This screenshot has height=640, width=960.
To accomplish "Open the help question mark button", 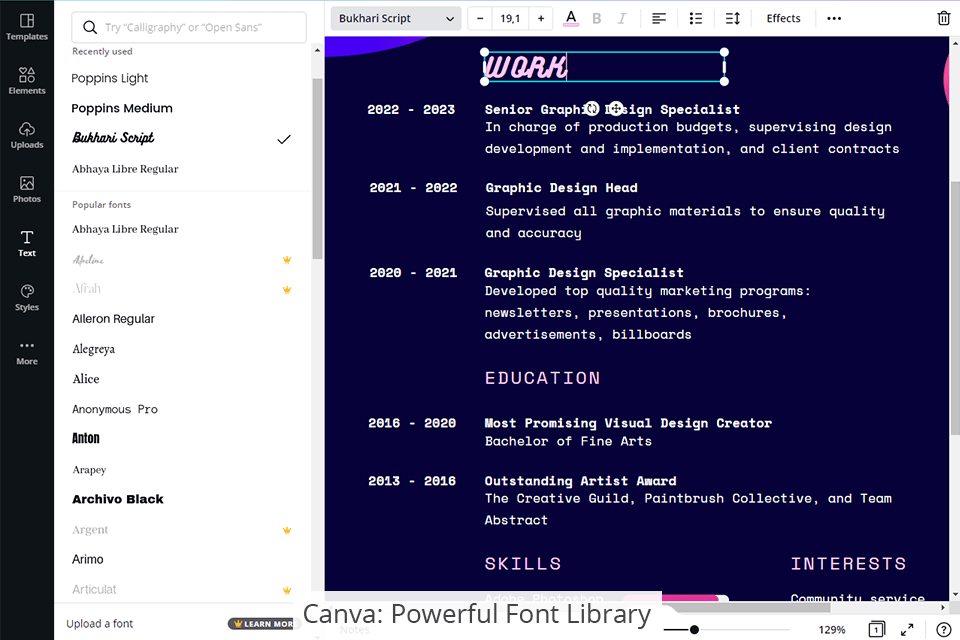I will (943, 629).
